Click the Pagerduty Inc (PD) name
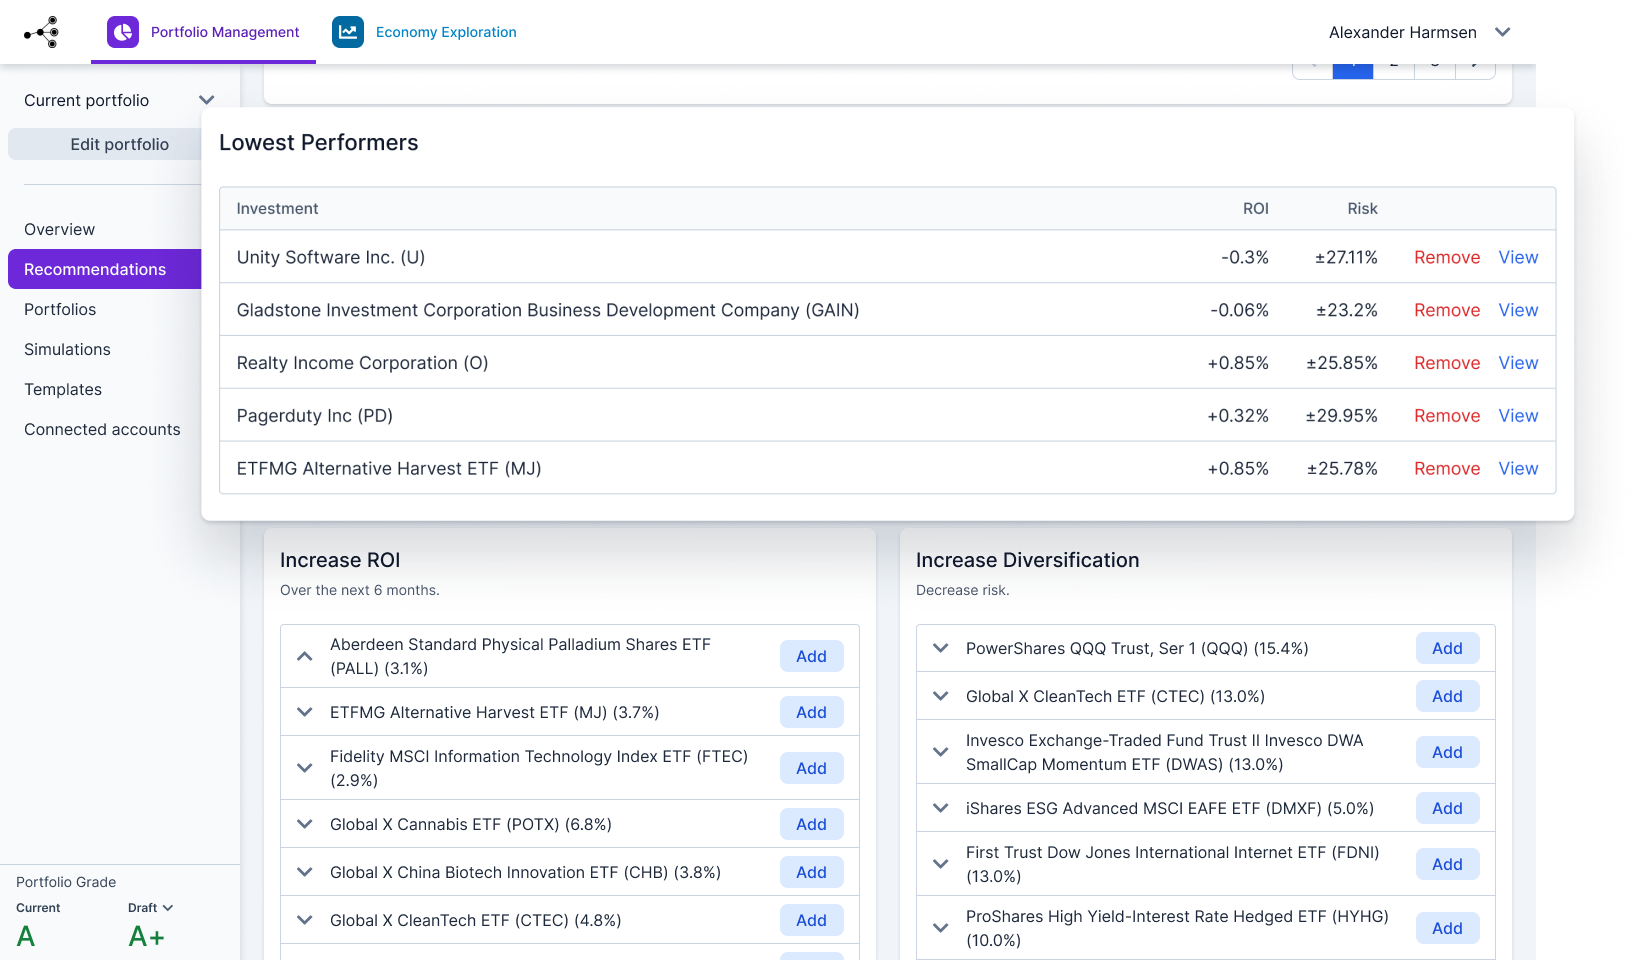 315,416
